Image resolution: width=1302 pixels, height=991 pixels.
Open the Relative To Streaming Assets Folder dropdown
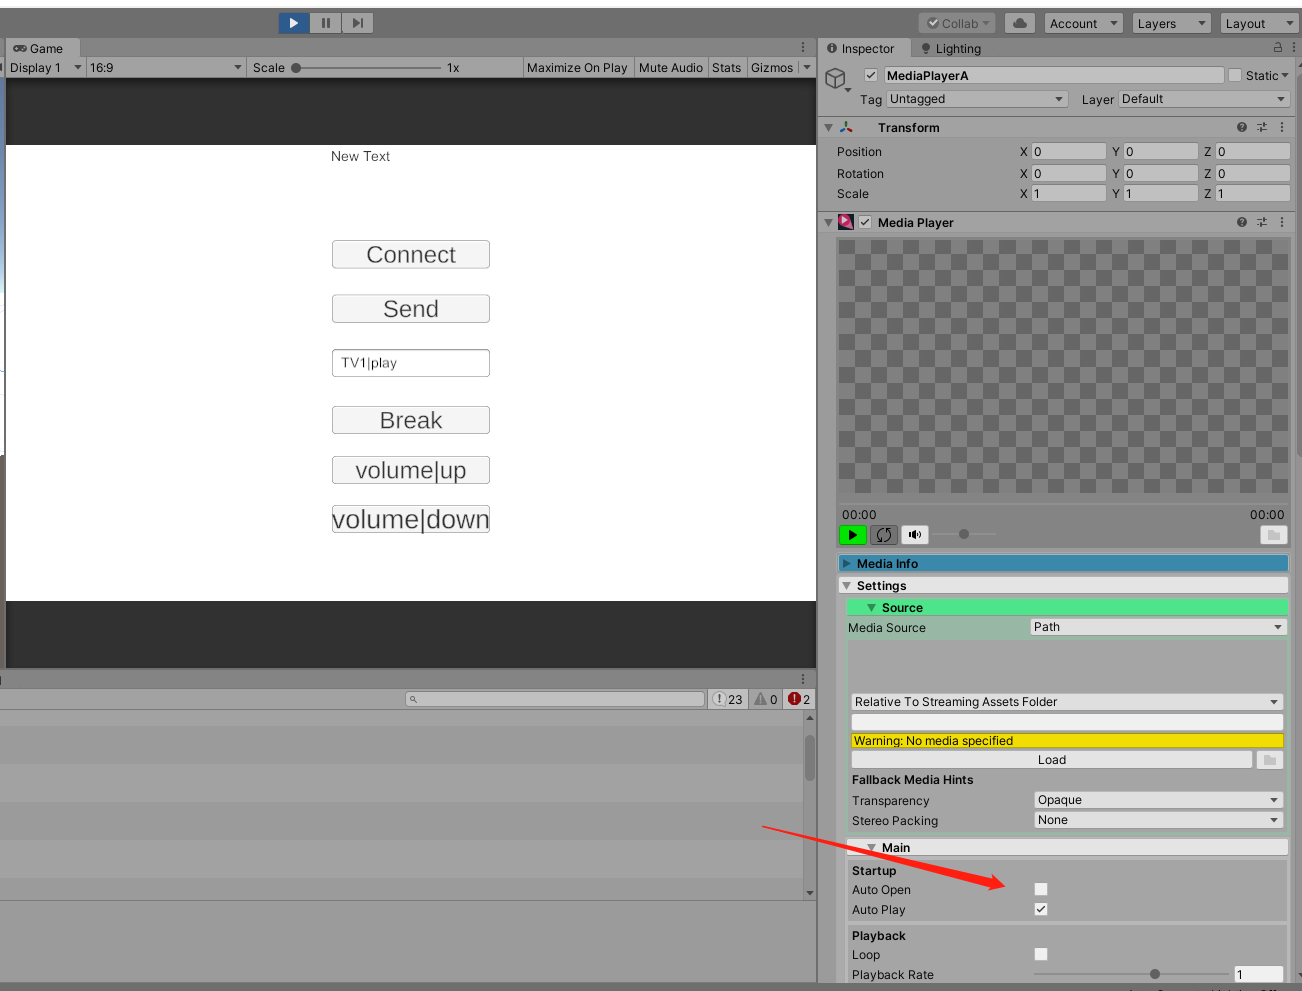point(1066,701)
